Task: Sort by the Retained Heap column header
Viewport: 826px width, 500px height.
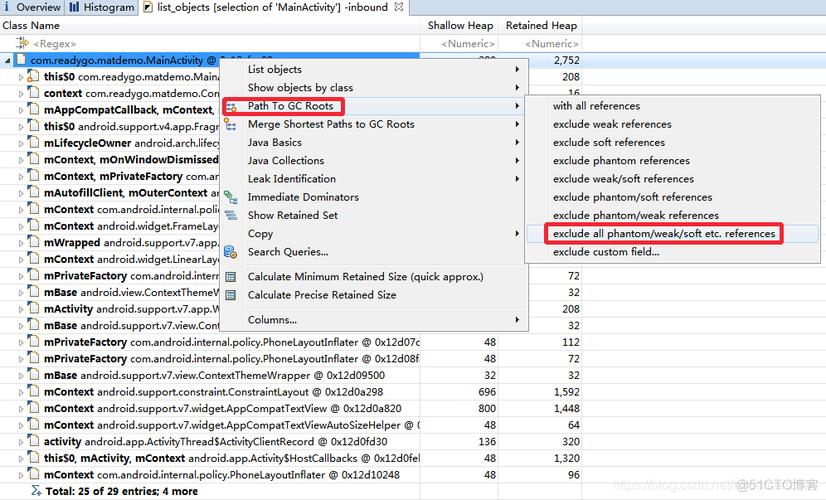Action: pyautogui.click(x=541, y=25)
